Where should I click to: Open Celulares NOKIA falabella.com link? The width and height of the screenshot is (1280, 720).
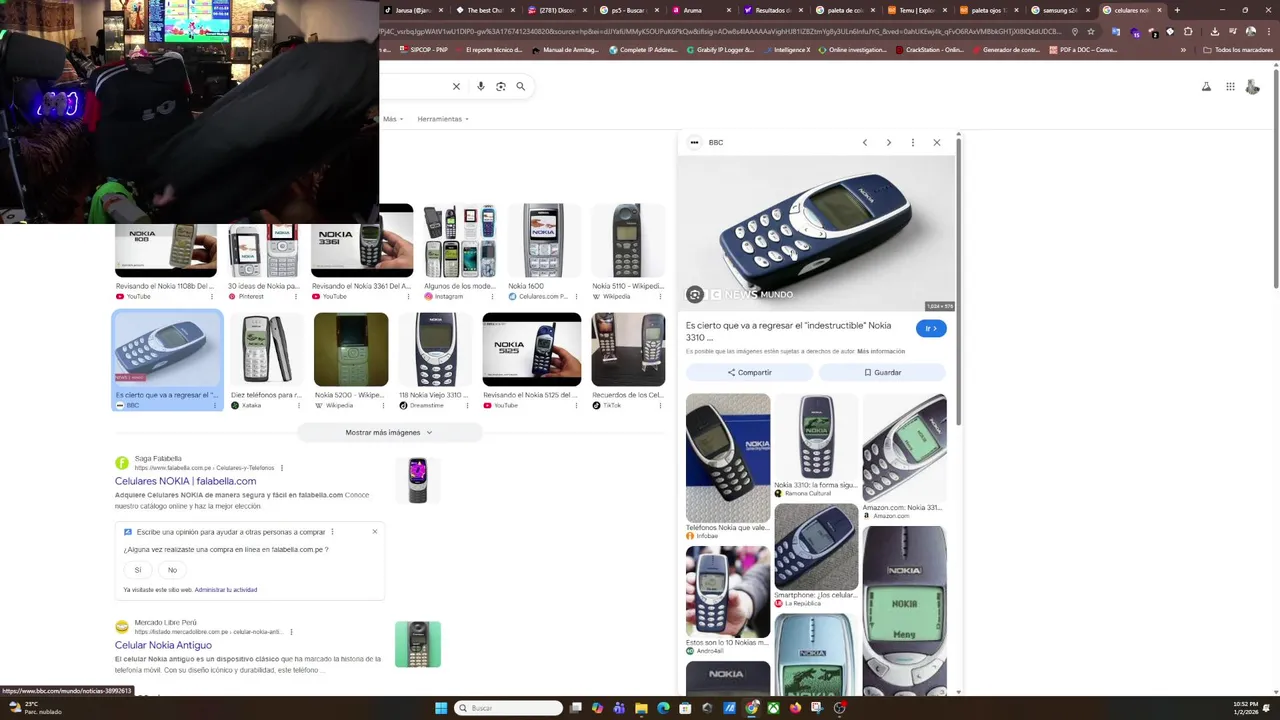click(x=185, y=481)
